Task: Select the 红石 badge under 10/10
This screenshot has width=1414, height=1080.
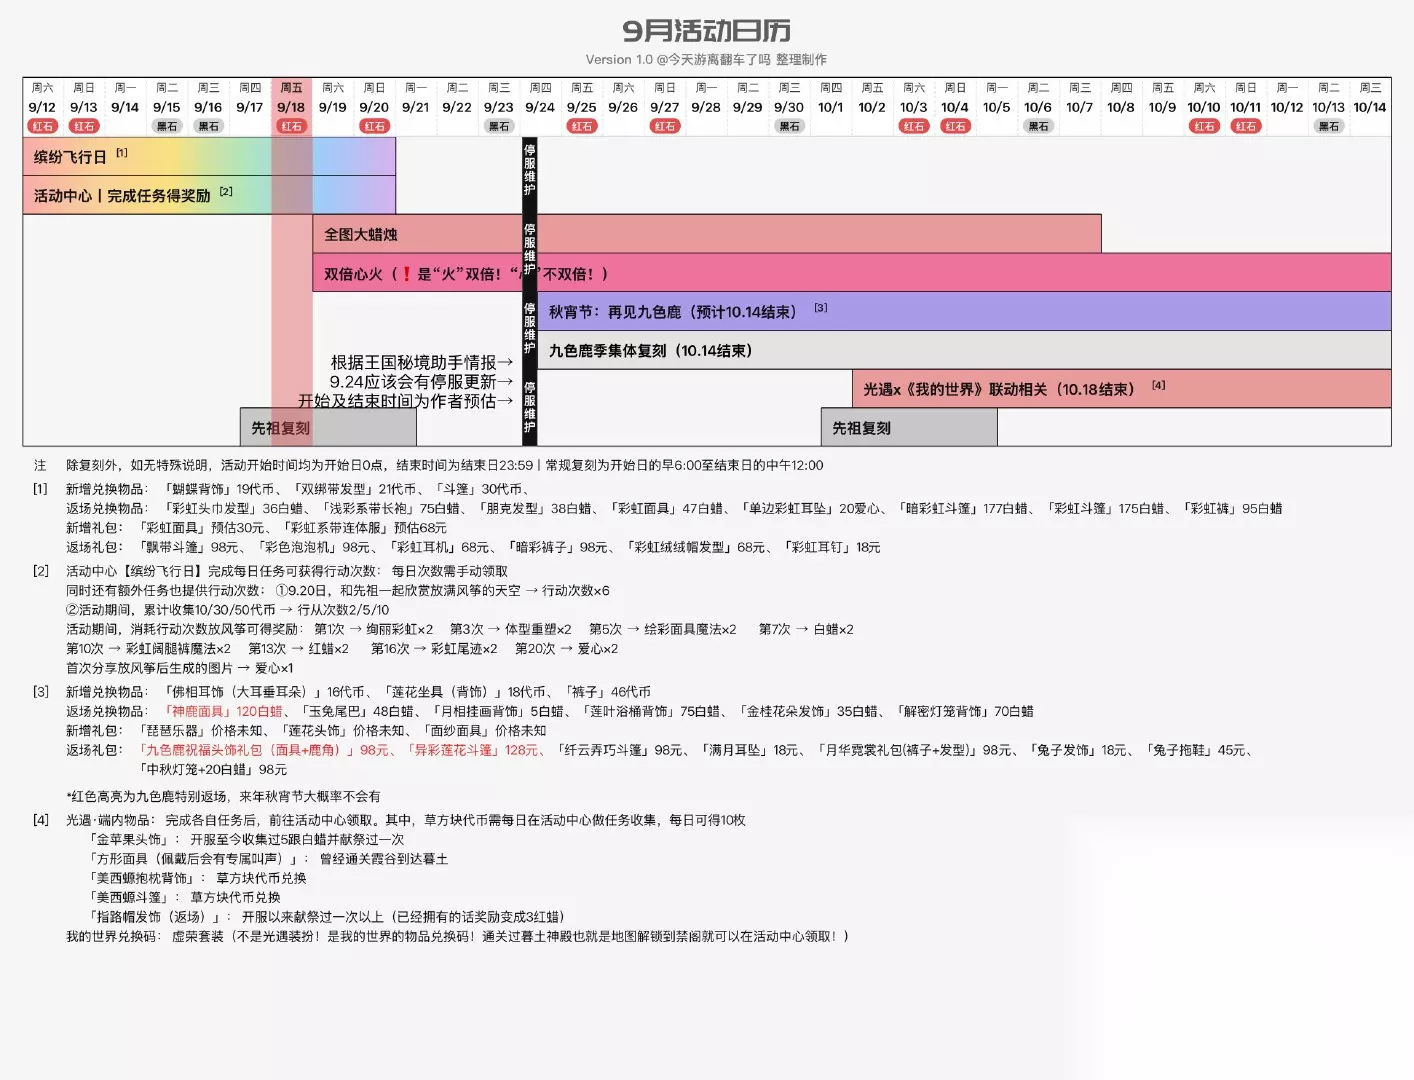Action: (1204, 126)
